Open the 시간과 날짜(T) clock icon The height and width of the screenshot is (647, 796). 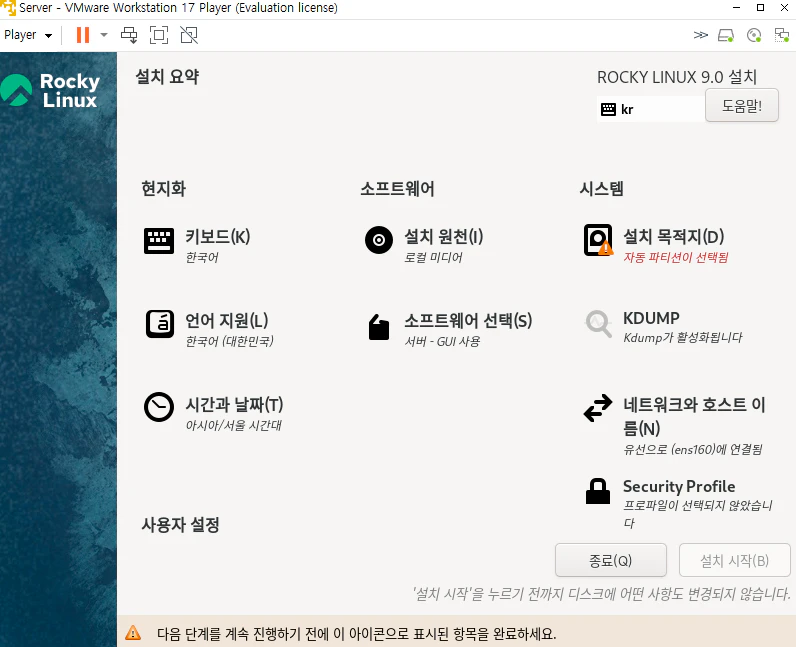tap(159, 407)
